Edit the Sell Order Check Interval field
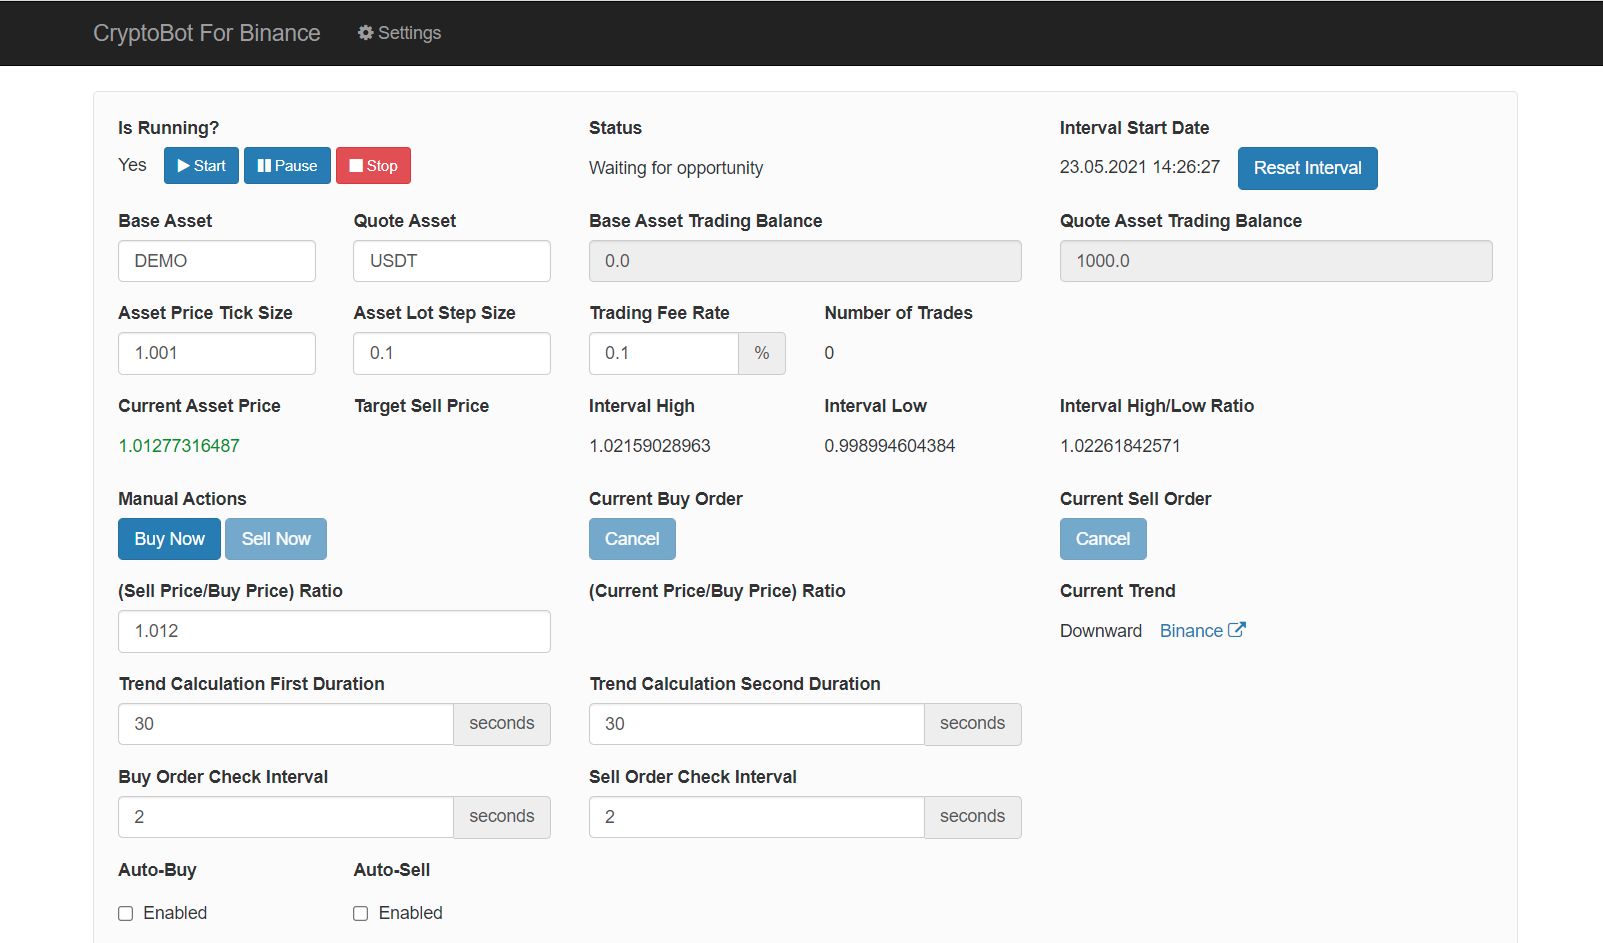Viewport: 1603px width, 943px height. point(756,817)
